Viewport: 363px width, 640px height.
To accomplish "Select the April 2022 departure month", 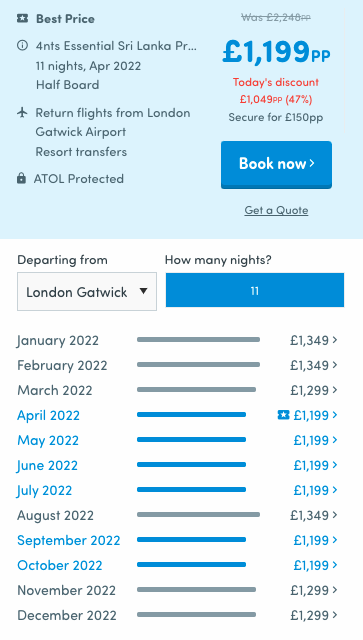I will pos(49,416).
